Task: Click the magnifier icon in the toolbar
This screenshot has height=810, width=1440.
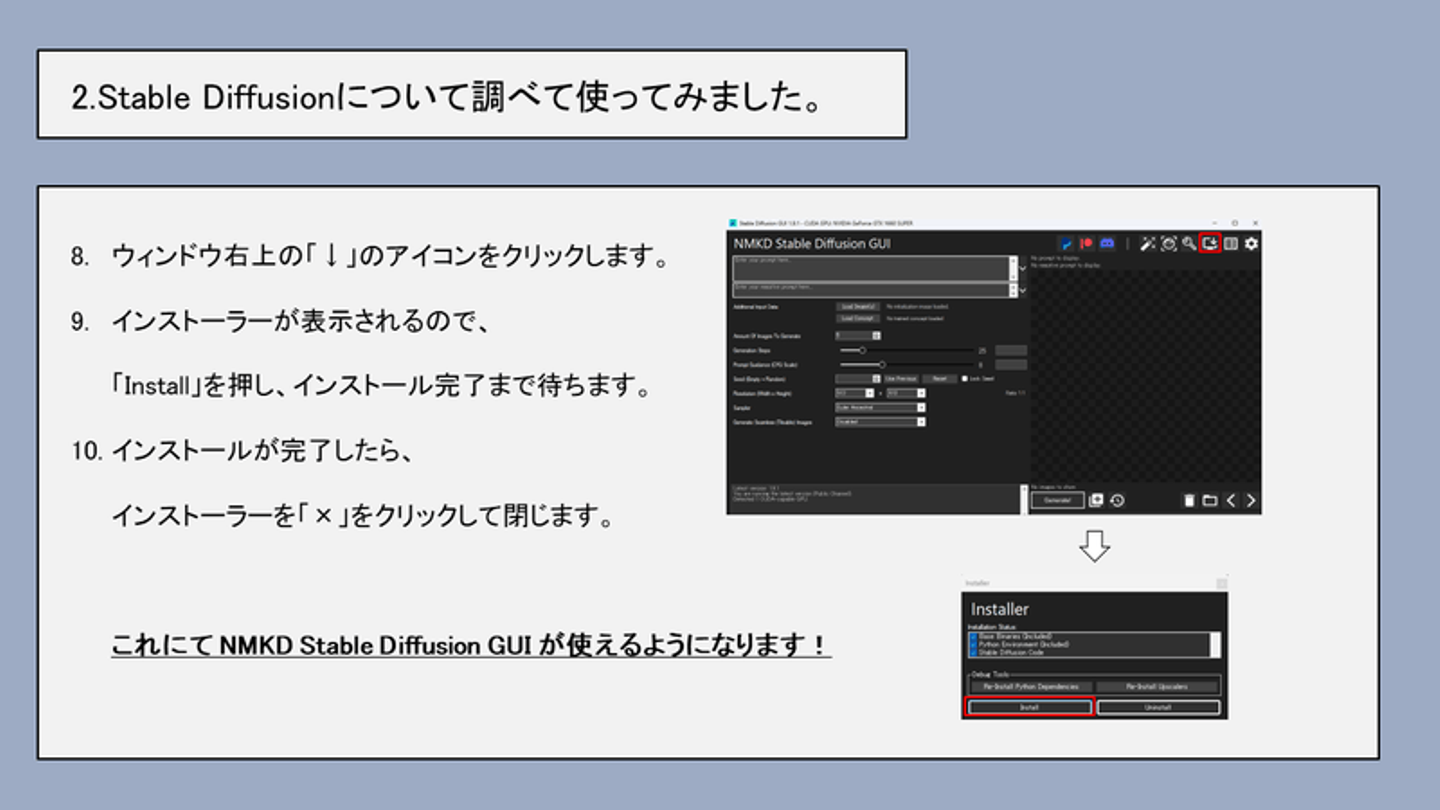Action: [x=1189, y=243]
